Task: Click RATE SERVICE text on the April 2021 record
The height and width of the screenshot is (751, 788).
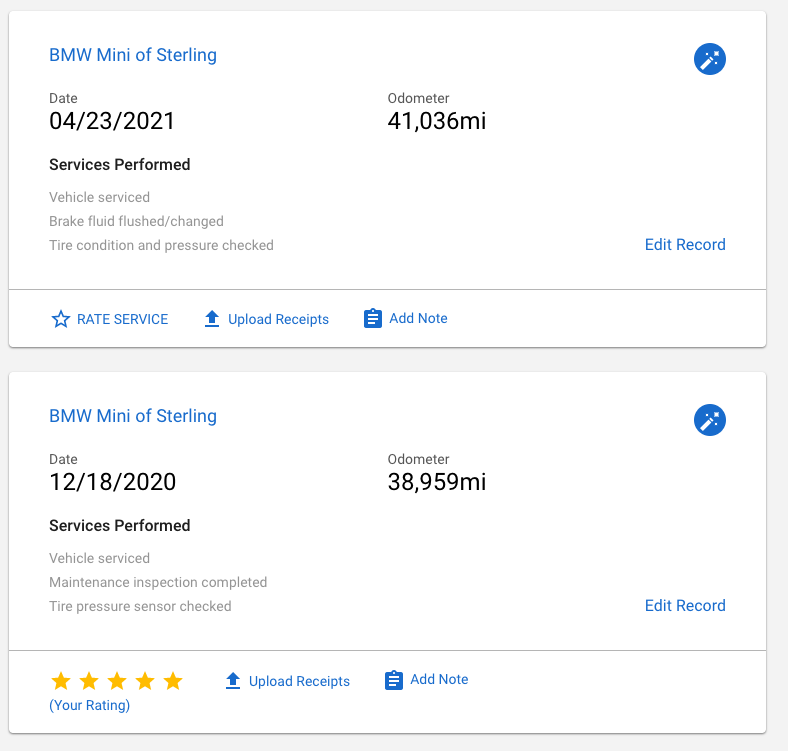Action: click(x=122, y=319)
